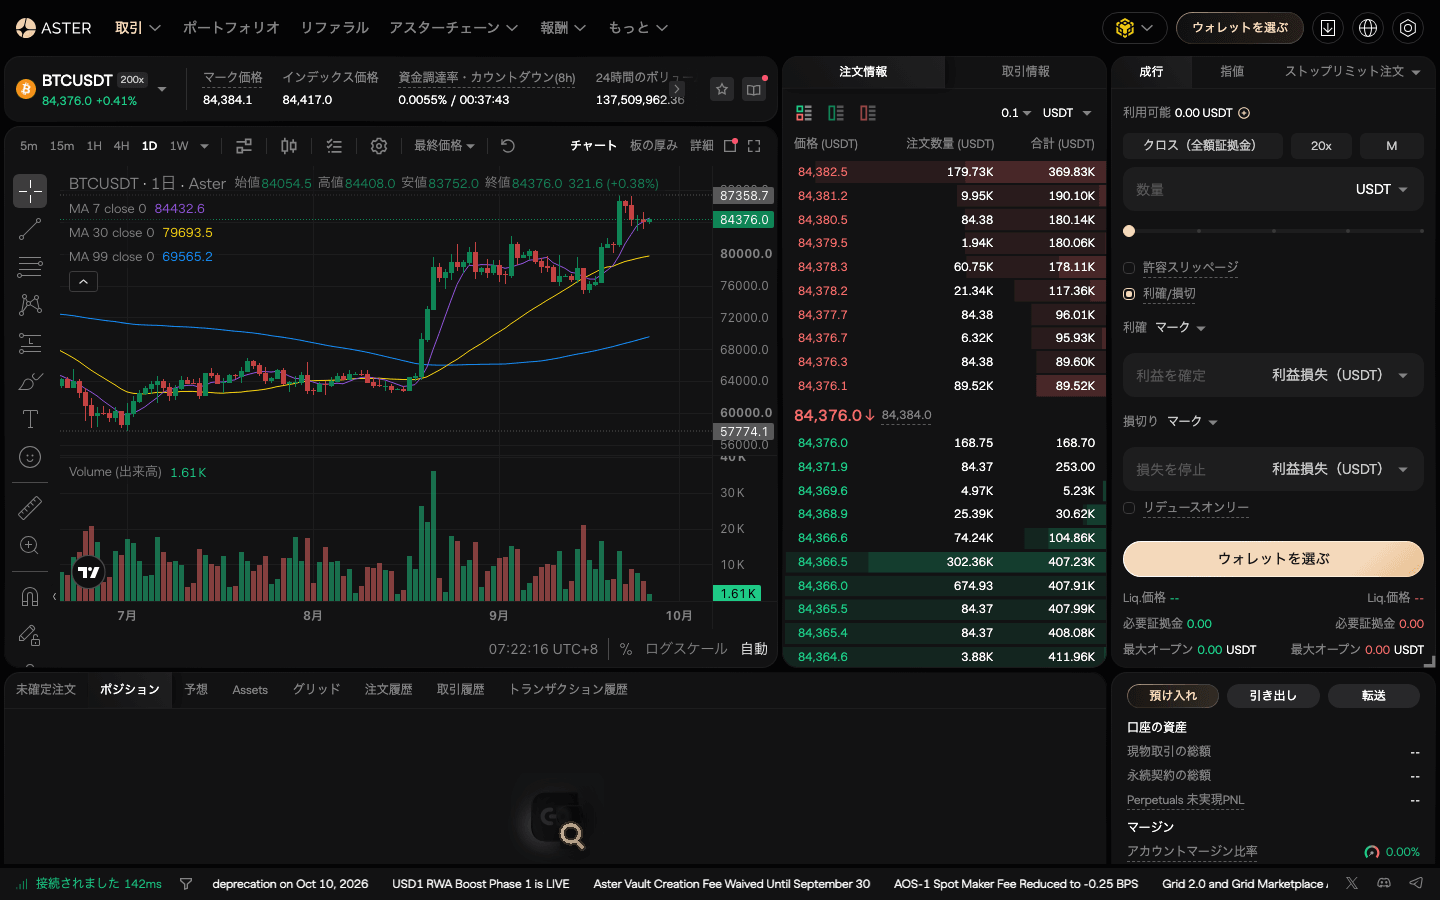1440x900 pixels.
Task: Activate the chart zoom-in tool
Action: (30, 546)
